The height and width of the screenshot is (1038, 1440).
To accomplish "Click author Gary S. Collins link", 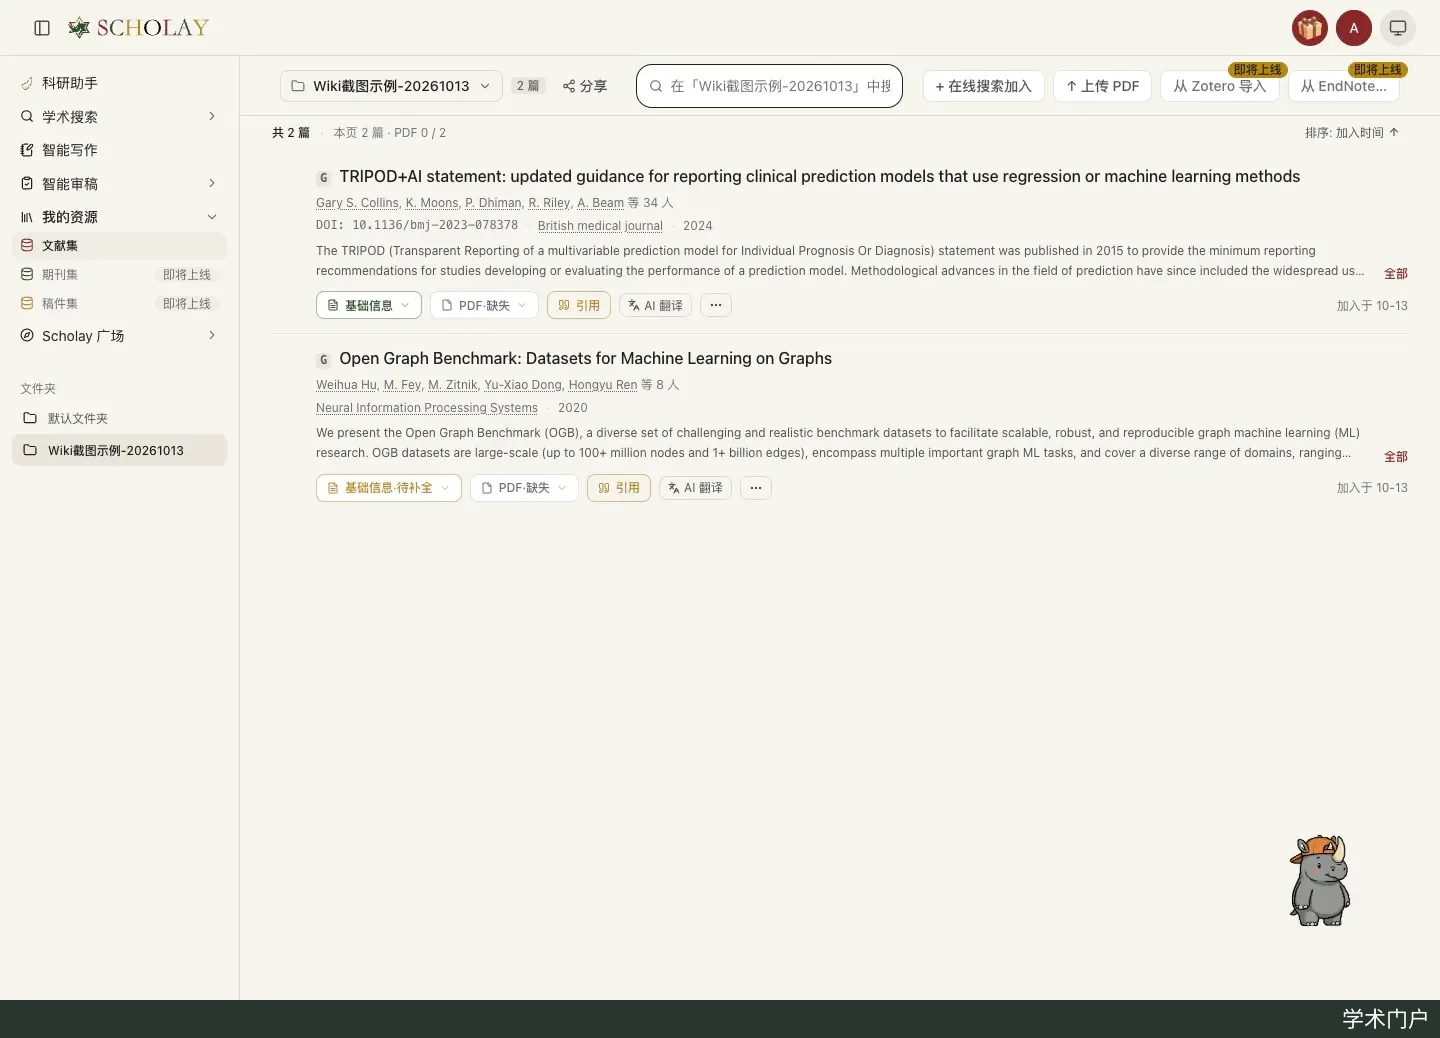I will (357, 203).
